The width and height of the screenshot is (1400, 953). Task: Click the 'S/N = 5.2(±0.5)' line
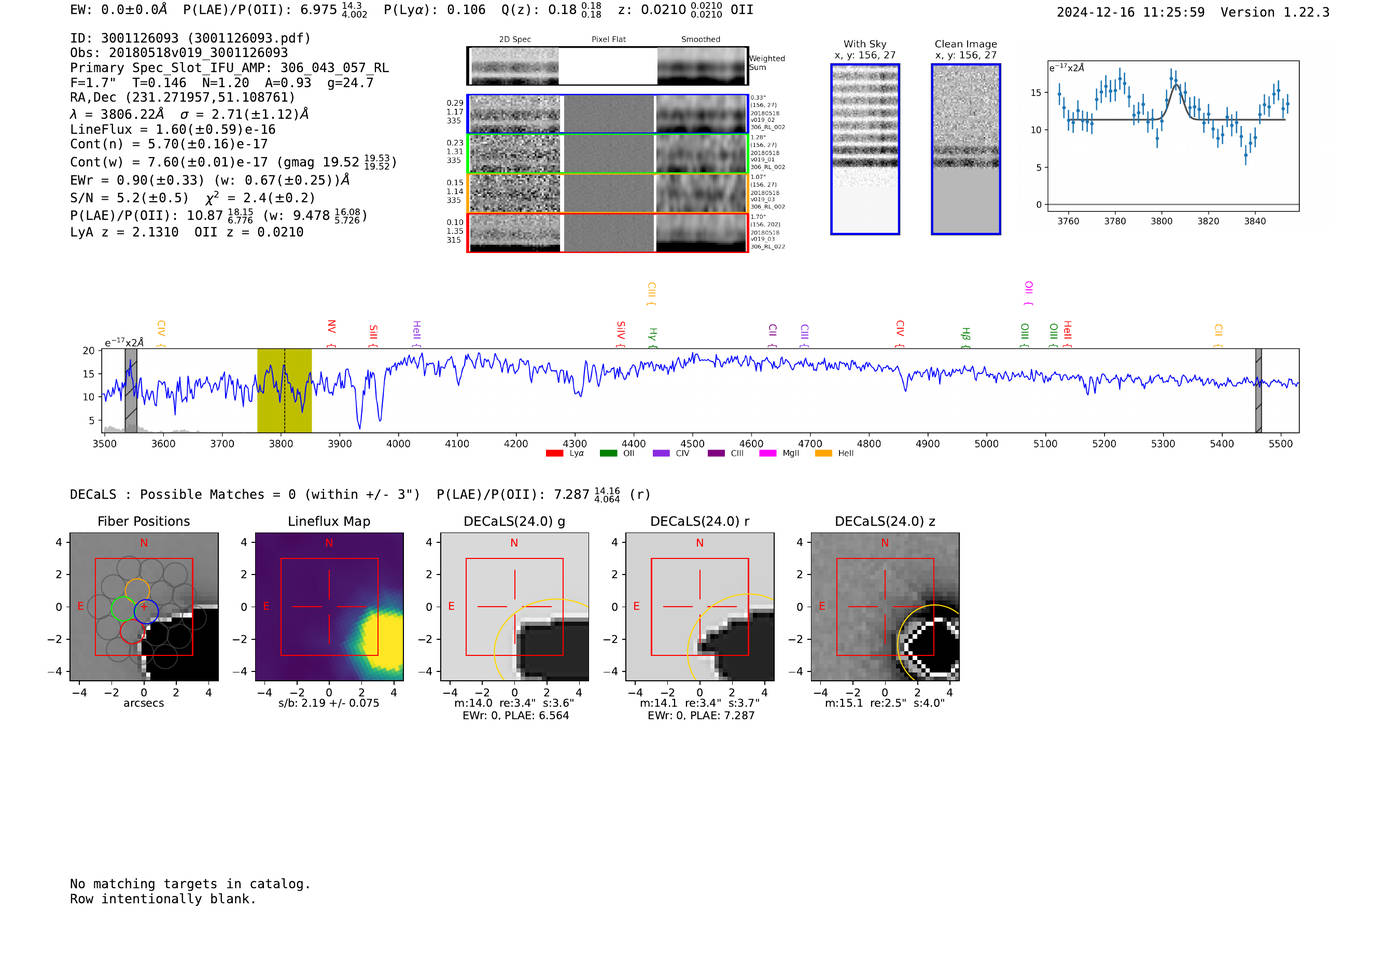tap(129, 198)
